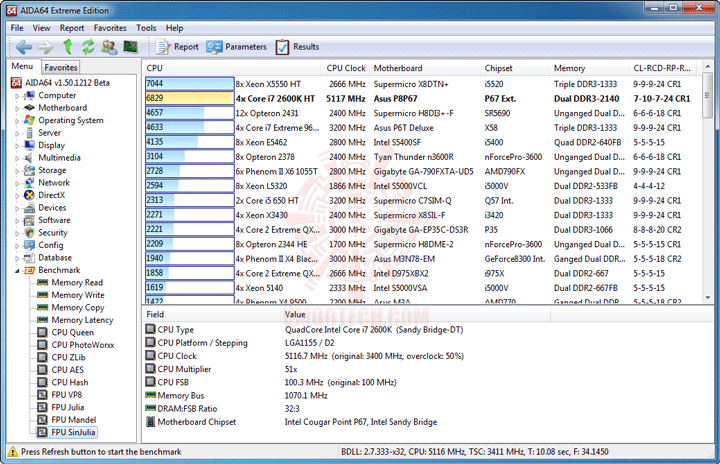Sort by the Chipset column header
The width and height of the screenshot is (720, 464).
pyautogui.click(x=515, y=68)
